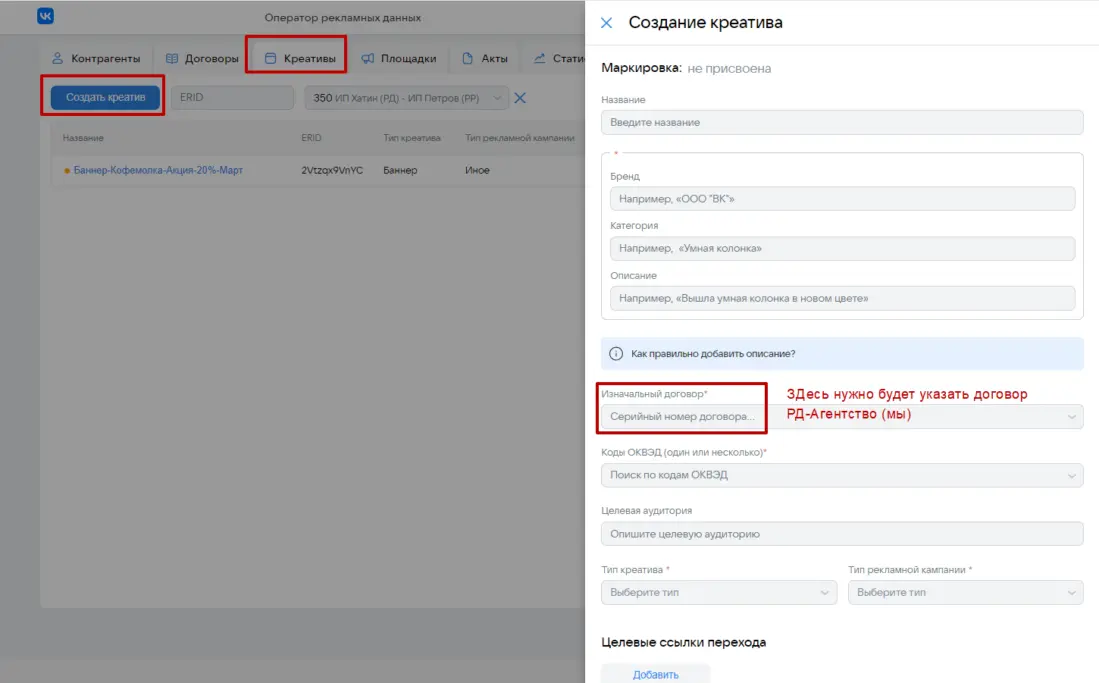This screenshot has height=683, width=1099.
Task: Open the Коды ОКВЭД search dropdown
Action: coord(842,475)
